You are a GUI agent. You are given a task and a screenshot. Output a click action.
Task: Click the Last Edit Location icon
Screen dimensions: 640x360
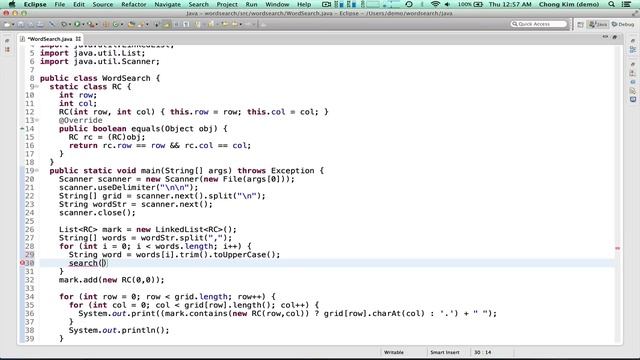tap(225, 24)
